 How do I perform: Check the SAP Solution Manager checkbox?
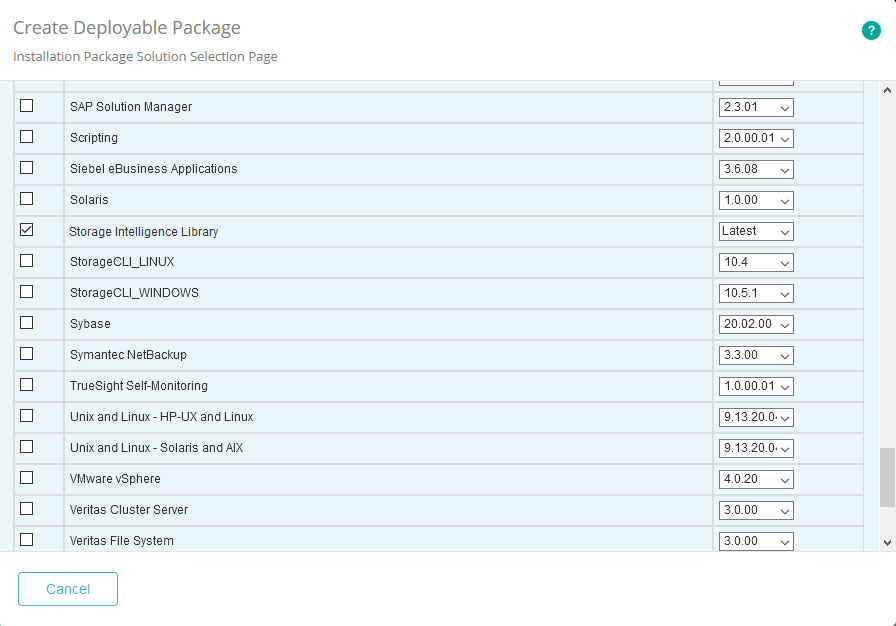tap(27, 105)
